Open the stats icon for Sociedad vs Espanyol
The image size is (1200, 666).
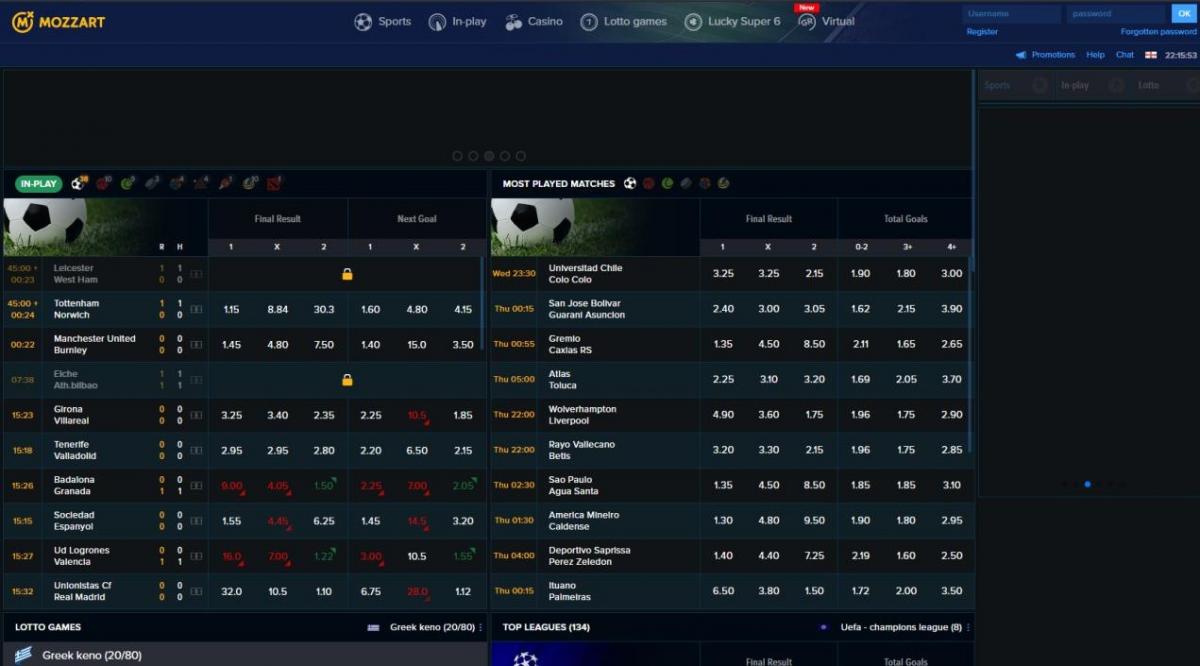[x=196, y=521]
